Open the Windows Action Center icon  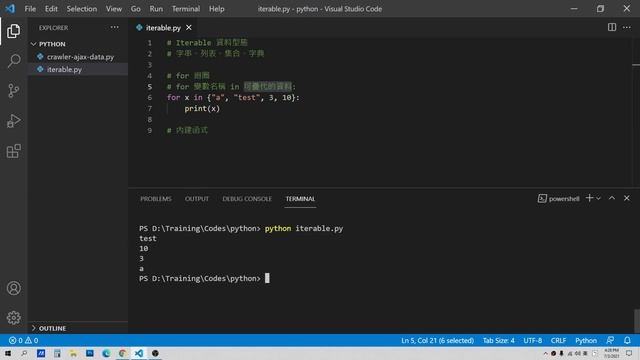pos(629,353)
